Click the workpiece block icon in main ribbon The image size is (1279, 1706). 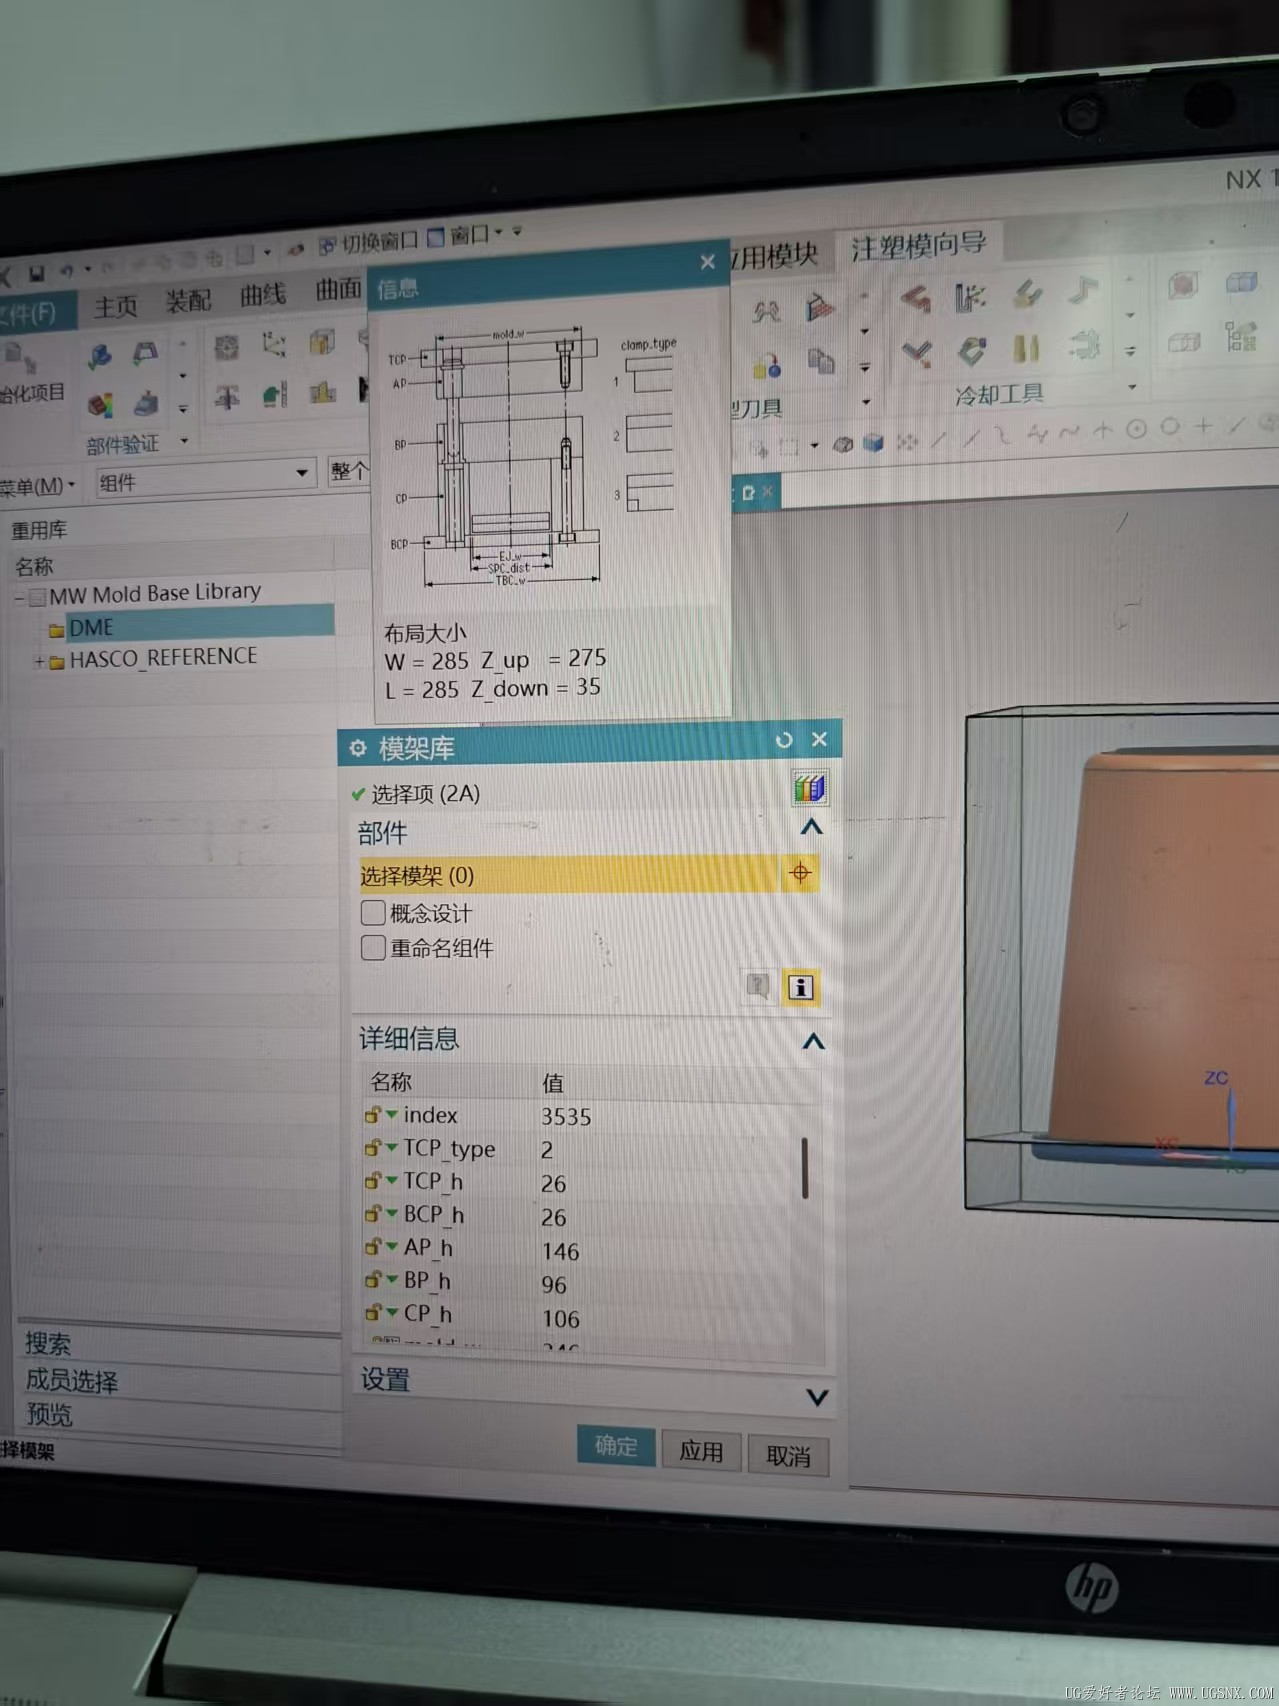[321, 342]
